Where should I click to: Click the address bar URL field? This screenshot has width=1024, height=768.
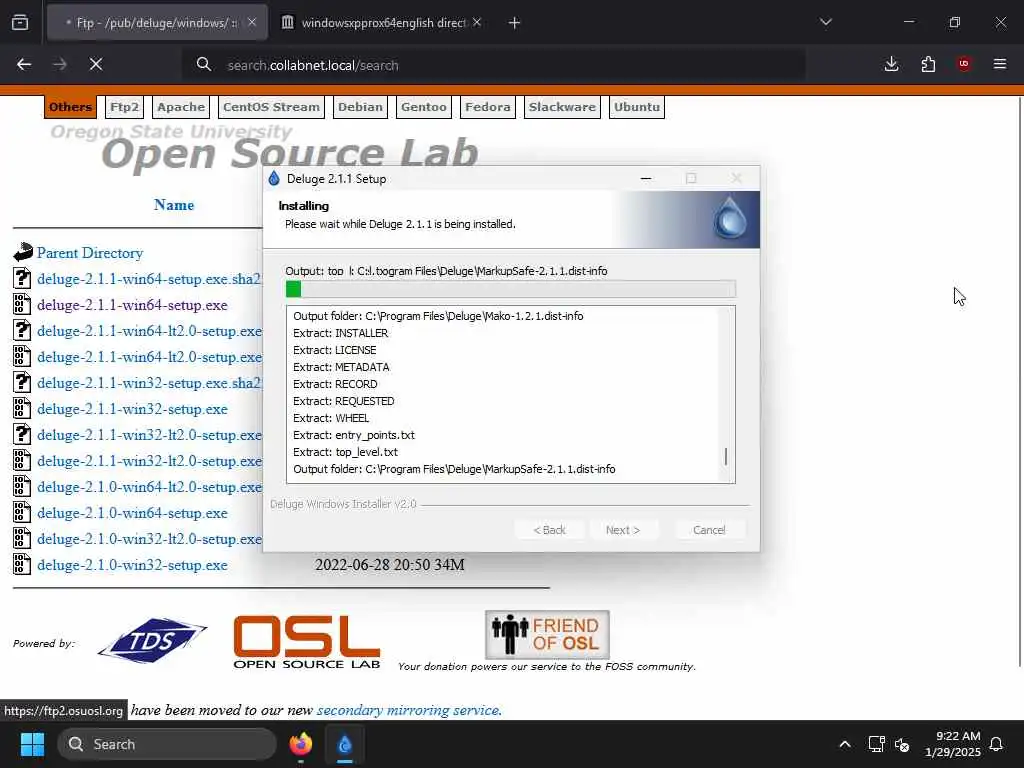[496, 65]
